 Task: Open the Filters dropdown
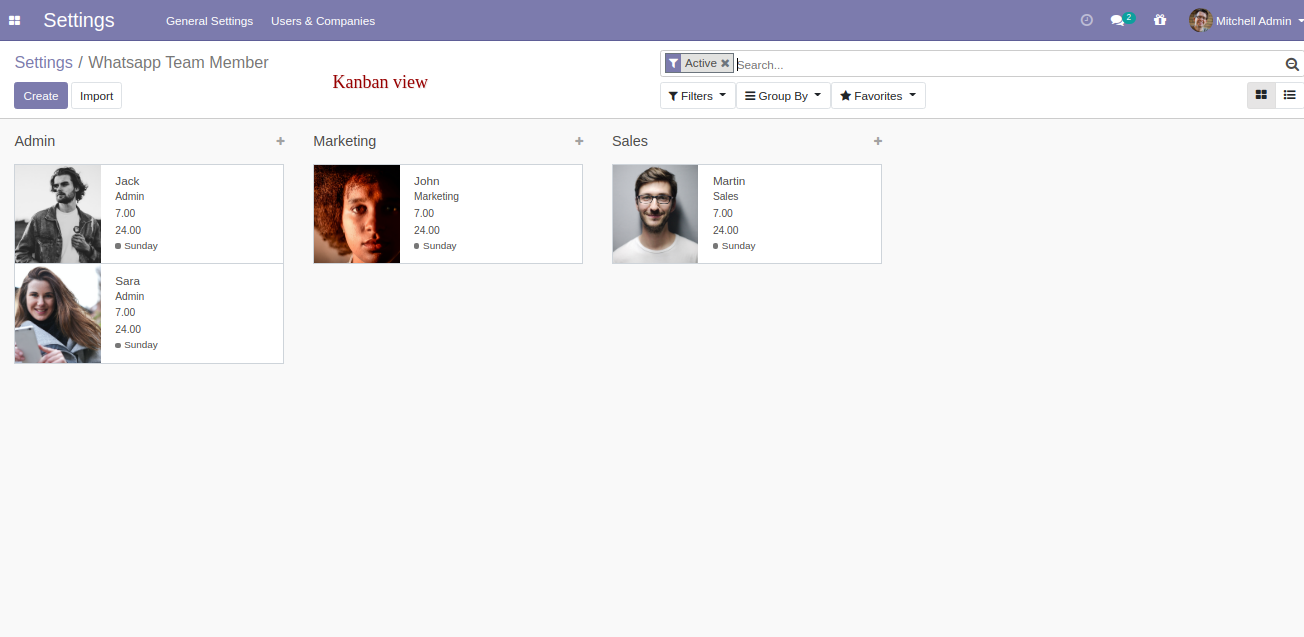[697, 96]
